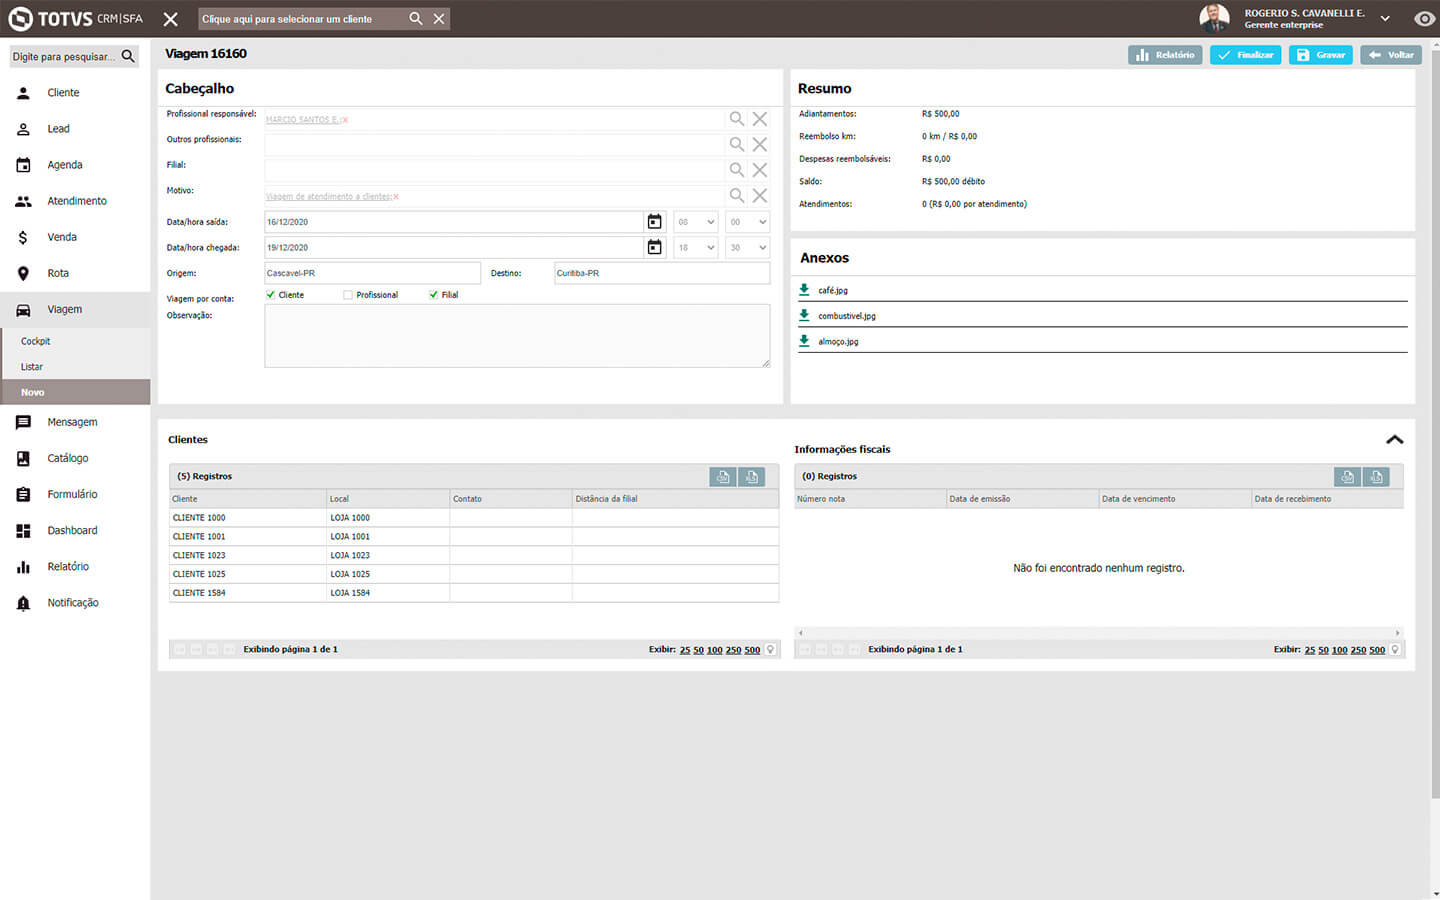This screenshot has width=1440, height=900.
Task: Uncheck the Cliente checkbox
Action: coord(271,295)
